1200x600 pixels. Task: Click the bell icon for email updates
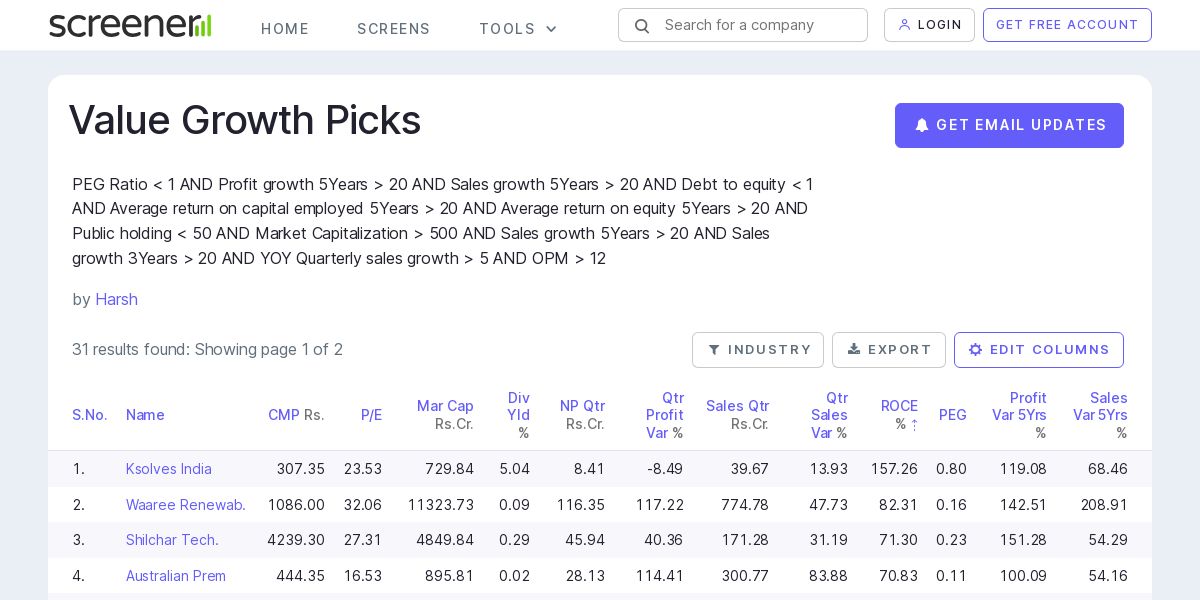click(922, 125)
